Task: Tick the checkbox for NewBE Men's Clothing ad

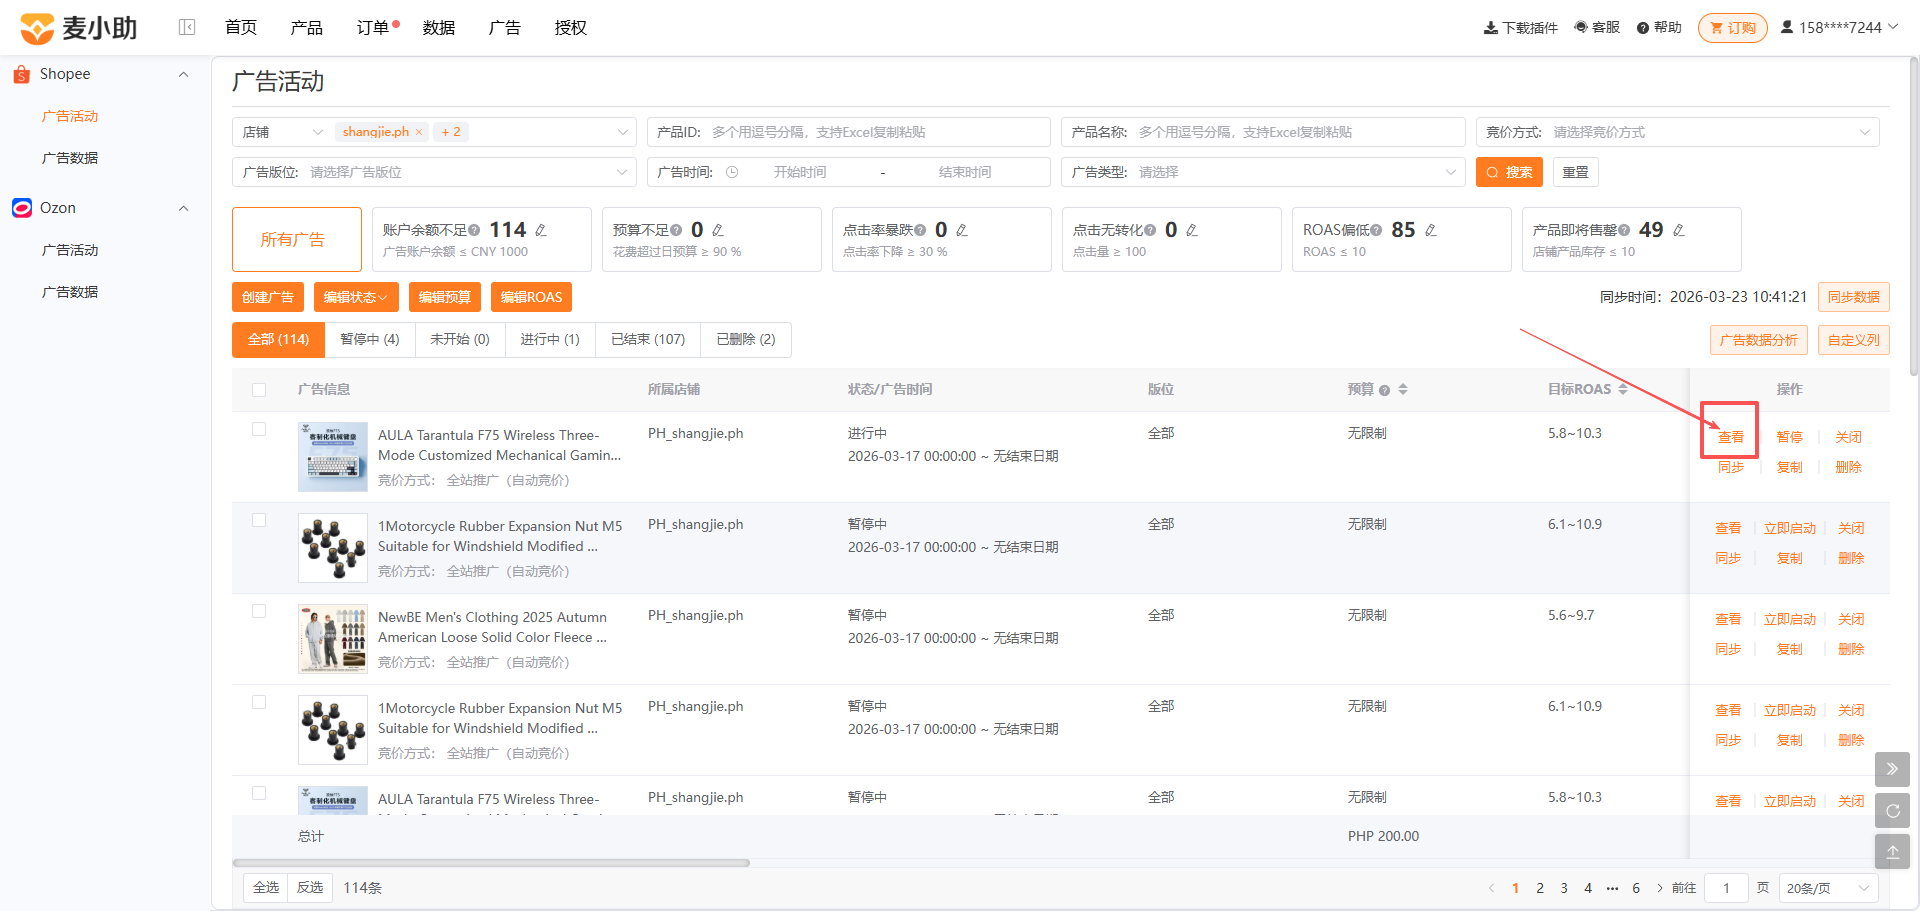Action: (259, 611)
